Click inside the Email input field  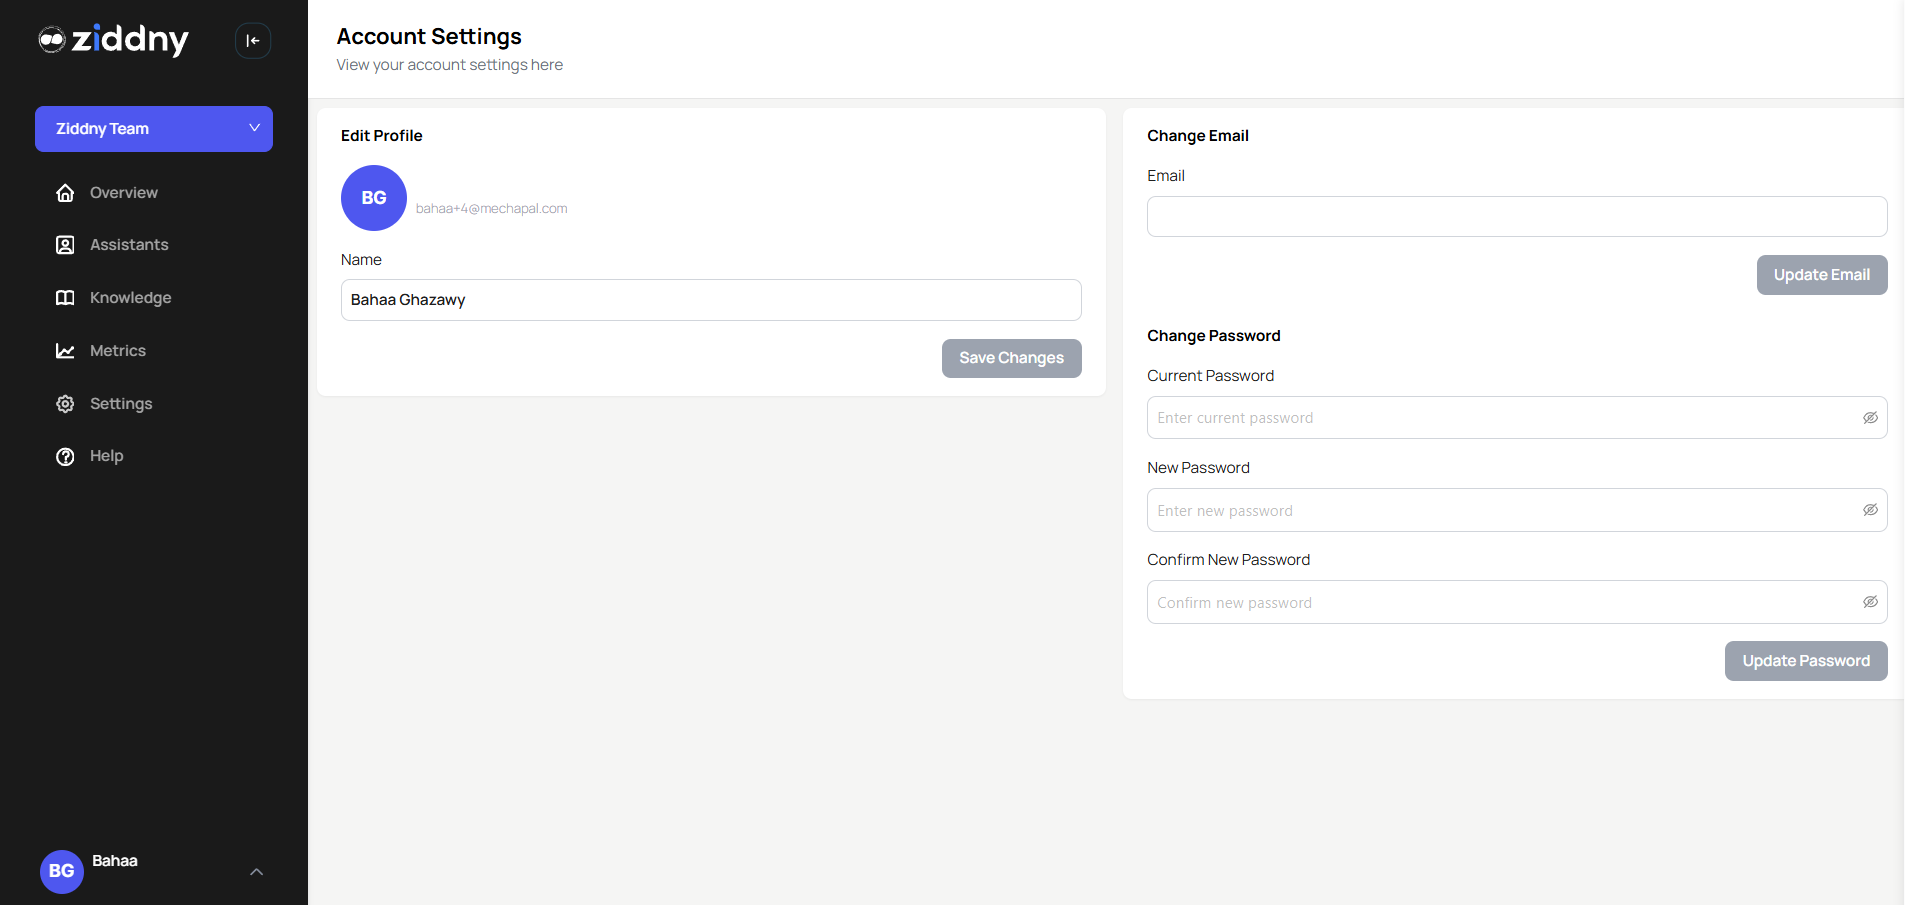coord(1516,216)
